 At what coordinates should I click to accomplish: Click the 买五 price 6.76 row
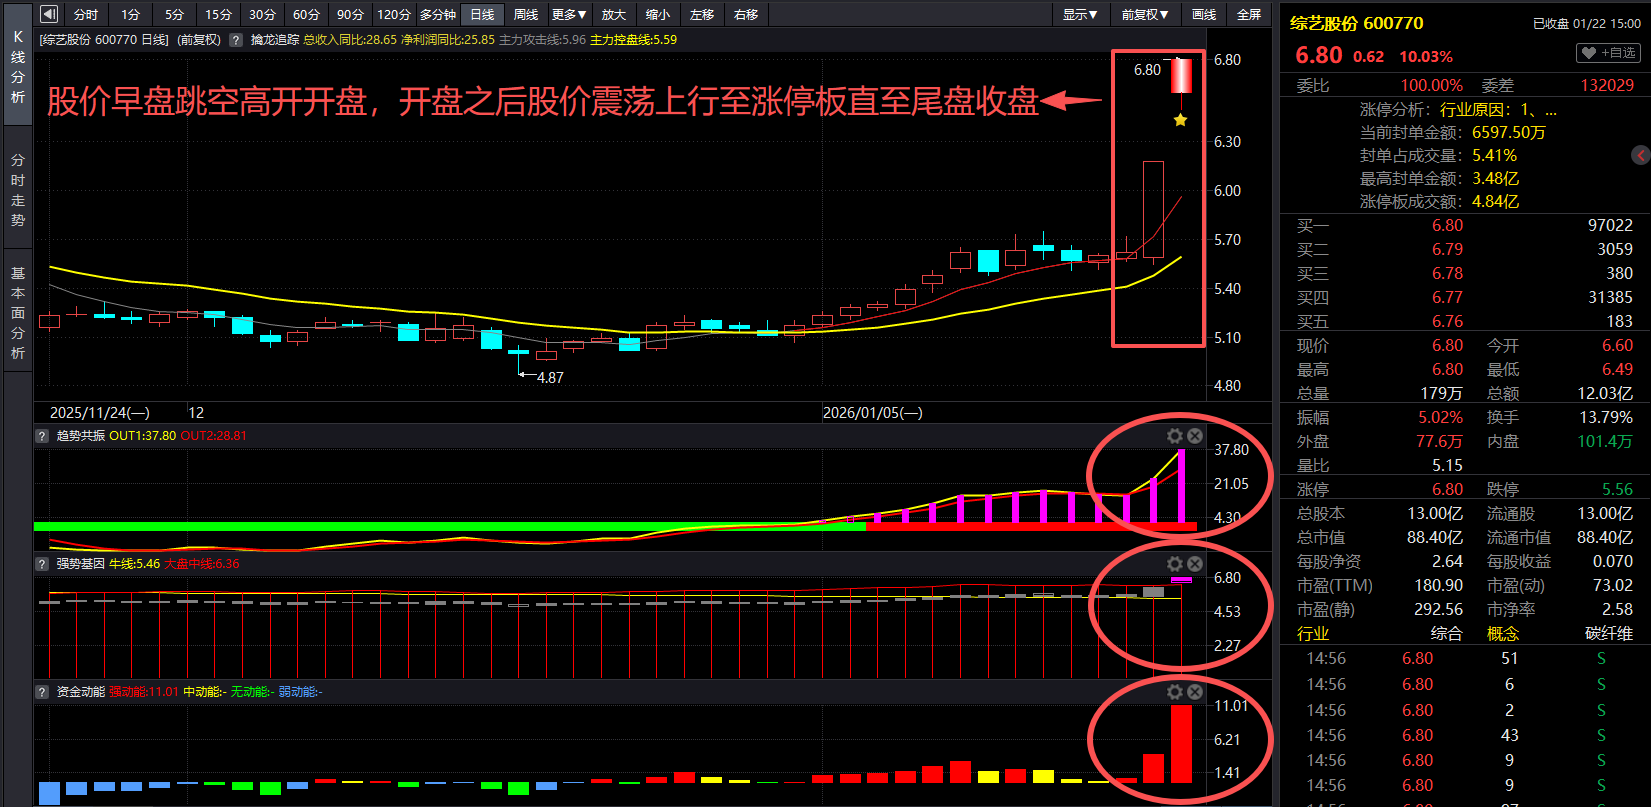click(x=1465, y=321)
